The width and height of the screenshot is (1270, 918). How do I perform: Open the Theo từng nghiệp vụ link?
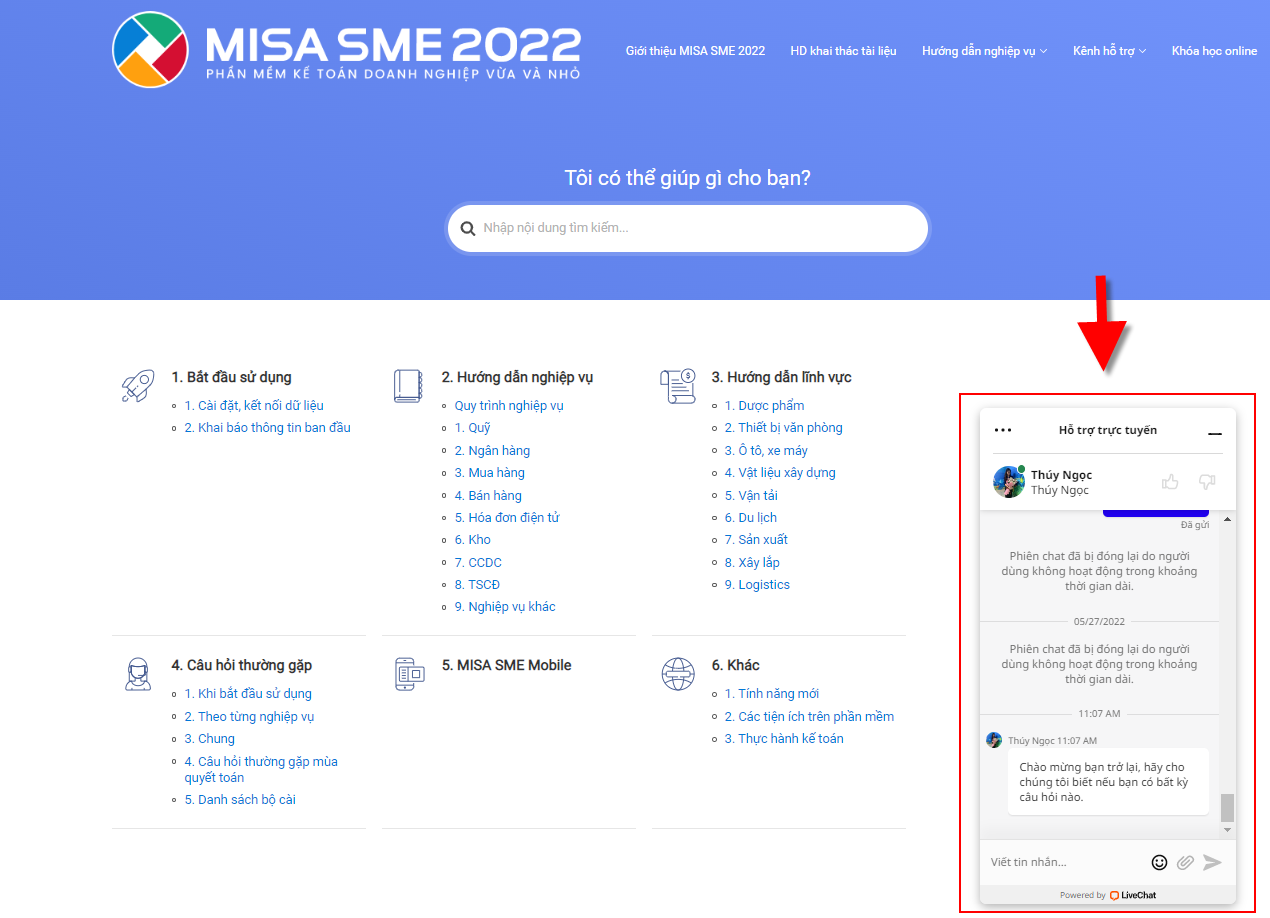(x=249, y=717)
